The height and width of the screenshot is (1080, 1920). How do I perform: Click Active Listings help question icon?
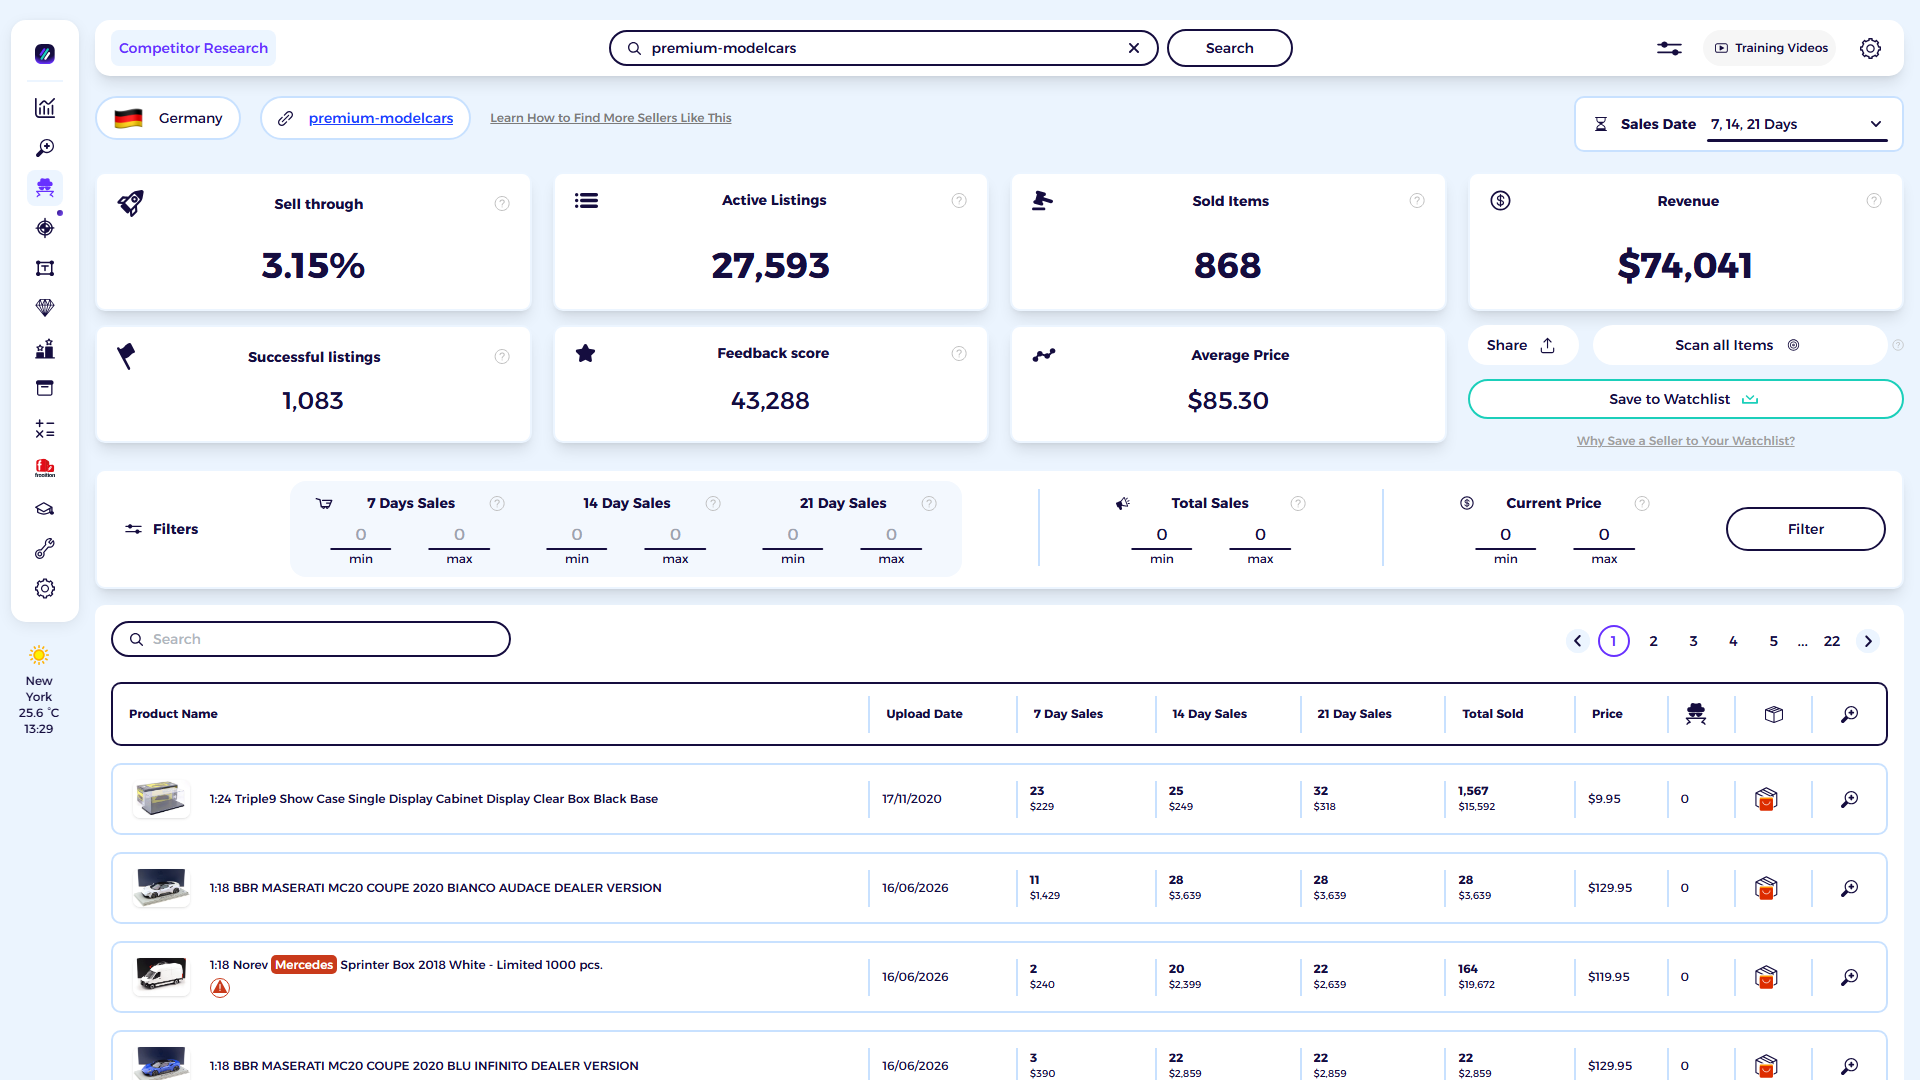coord(959,201)
